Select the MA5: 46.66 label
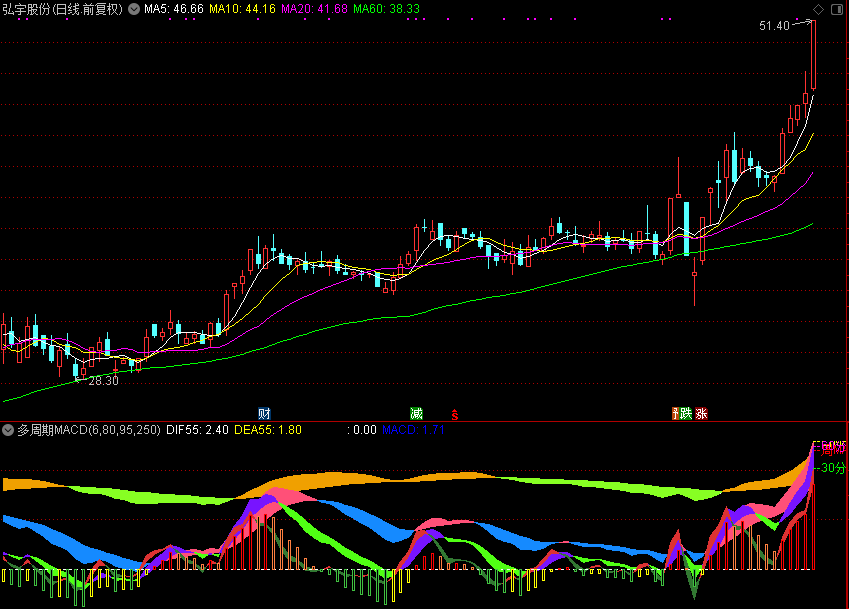The height and width of the screenshot is (609, 849). coord(174,9)
